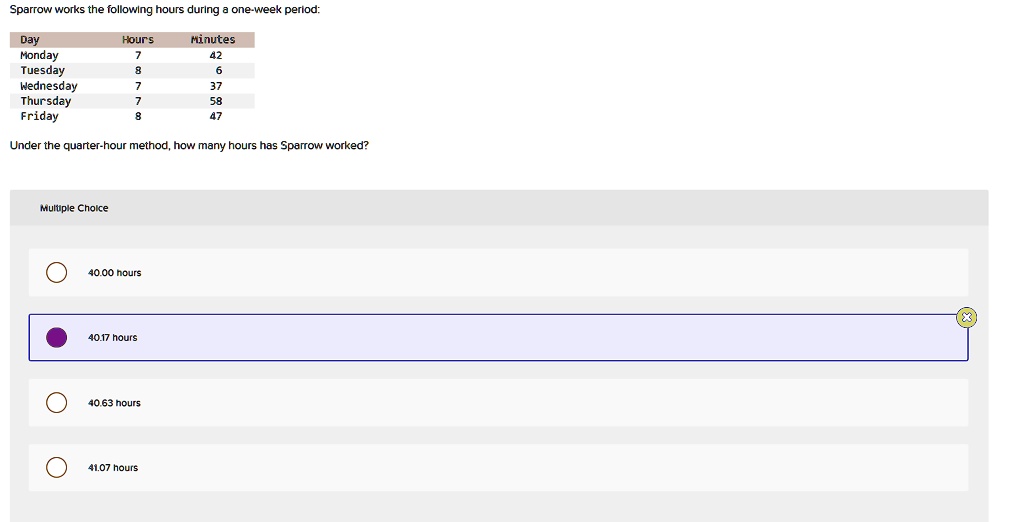This screenshot has width=1024, height=522.
Task: Click the selected 40.17 hours radio button
Action: (57, 338)
